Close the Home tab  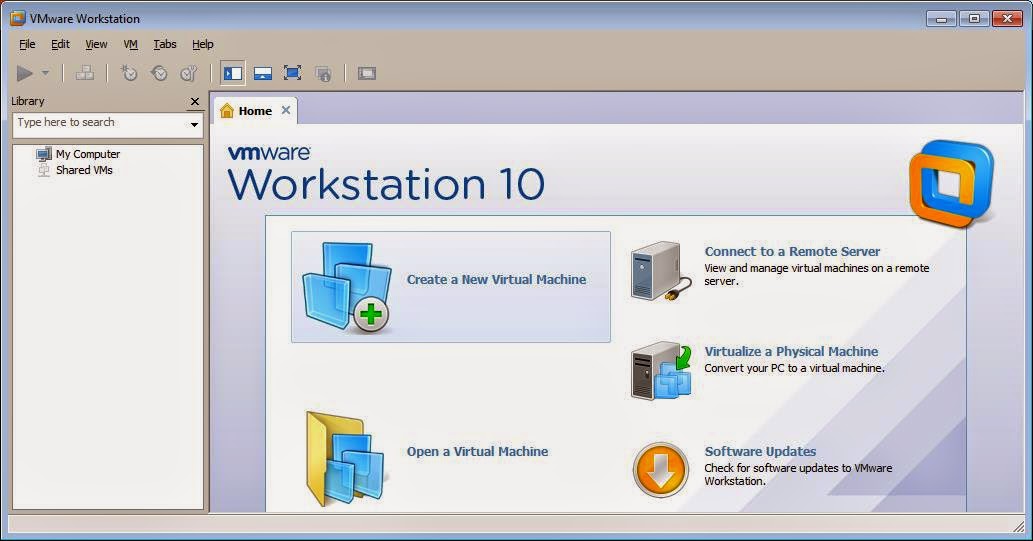pos(286,110)
